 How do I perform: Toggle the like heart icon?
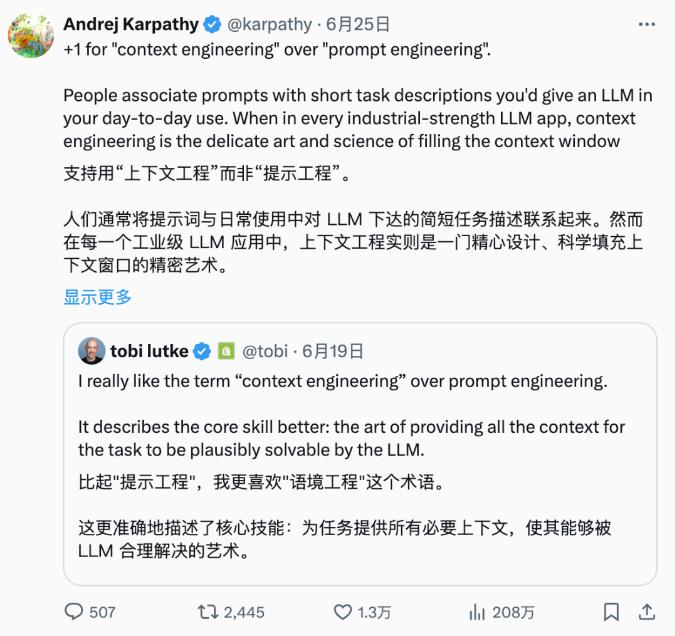point(342,611)
